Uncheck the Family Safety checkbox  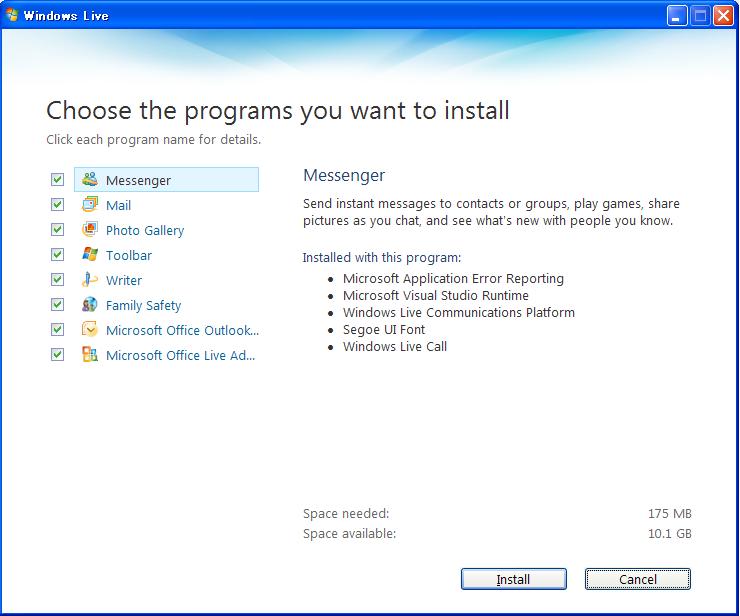pyautogui.click(x=58, y=304)
